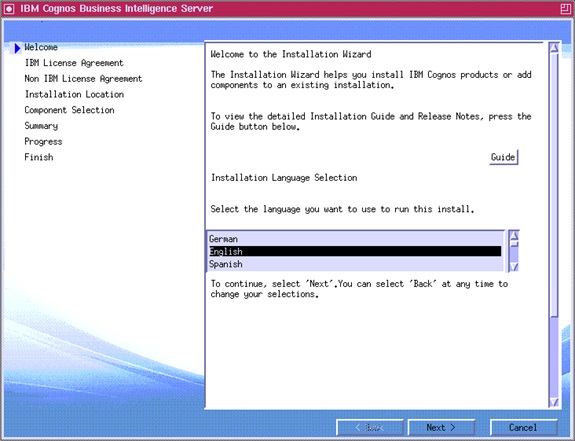Click the 'Installation Language Selection' heading
Viewport: 575px width, 441px height.
tap(284, 178)
